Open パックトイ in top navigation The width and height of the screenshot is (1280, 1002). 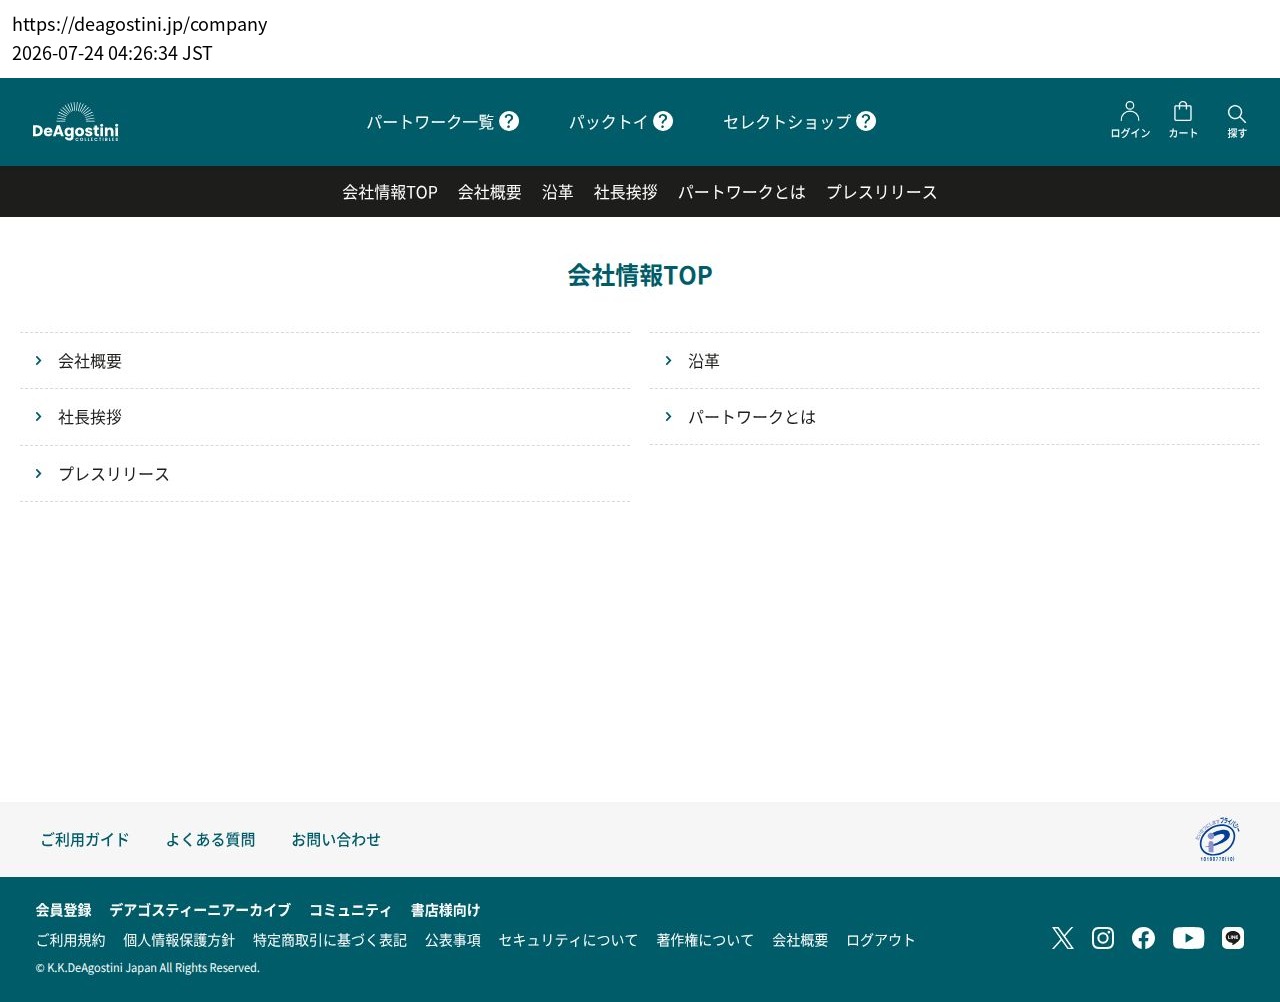[609, 122]
